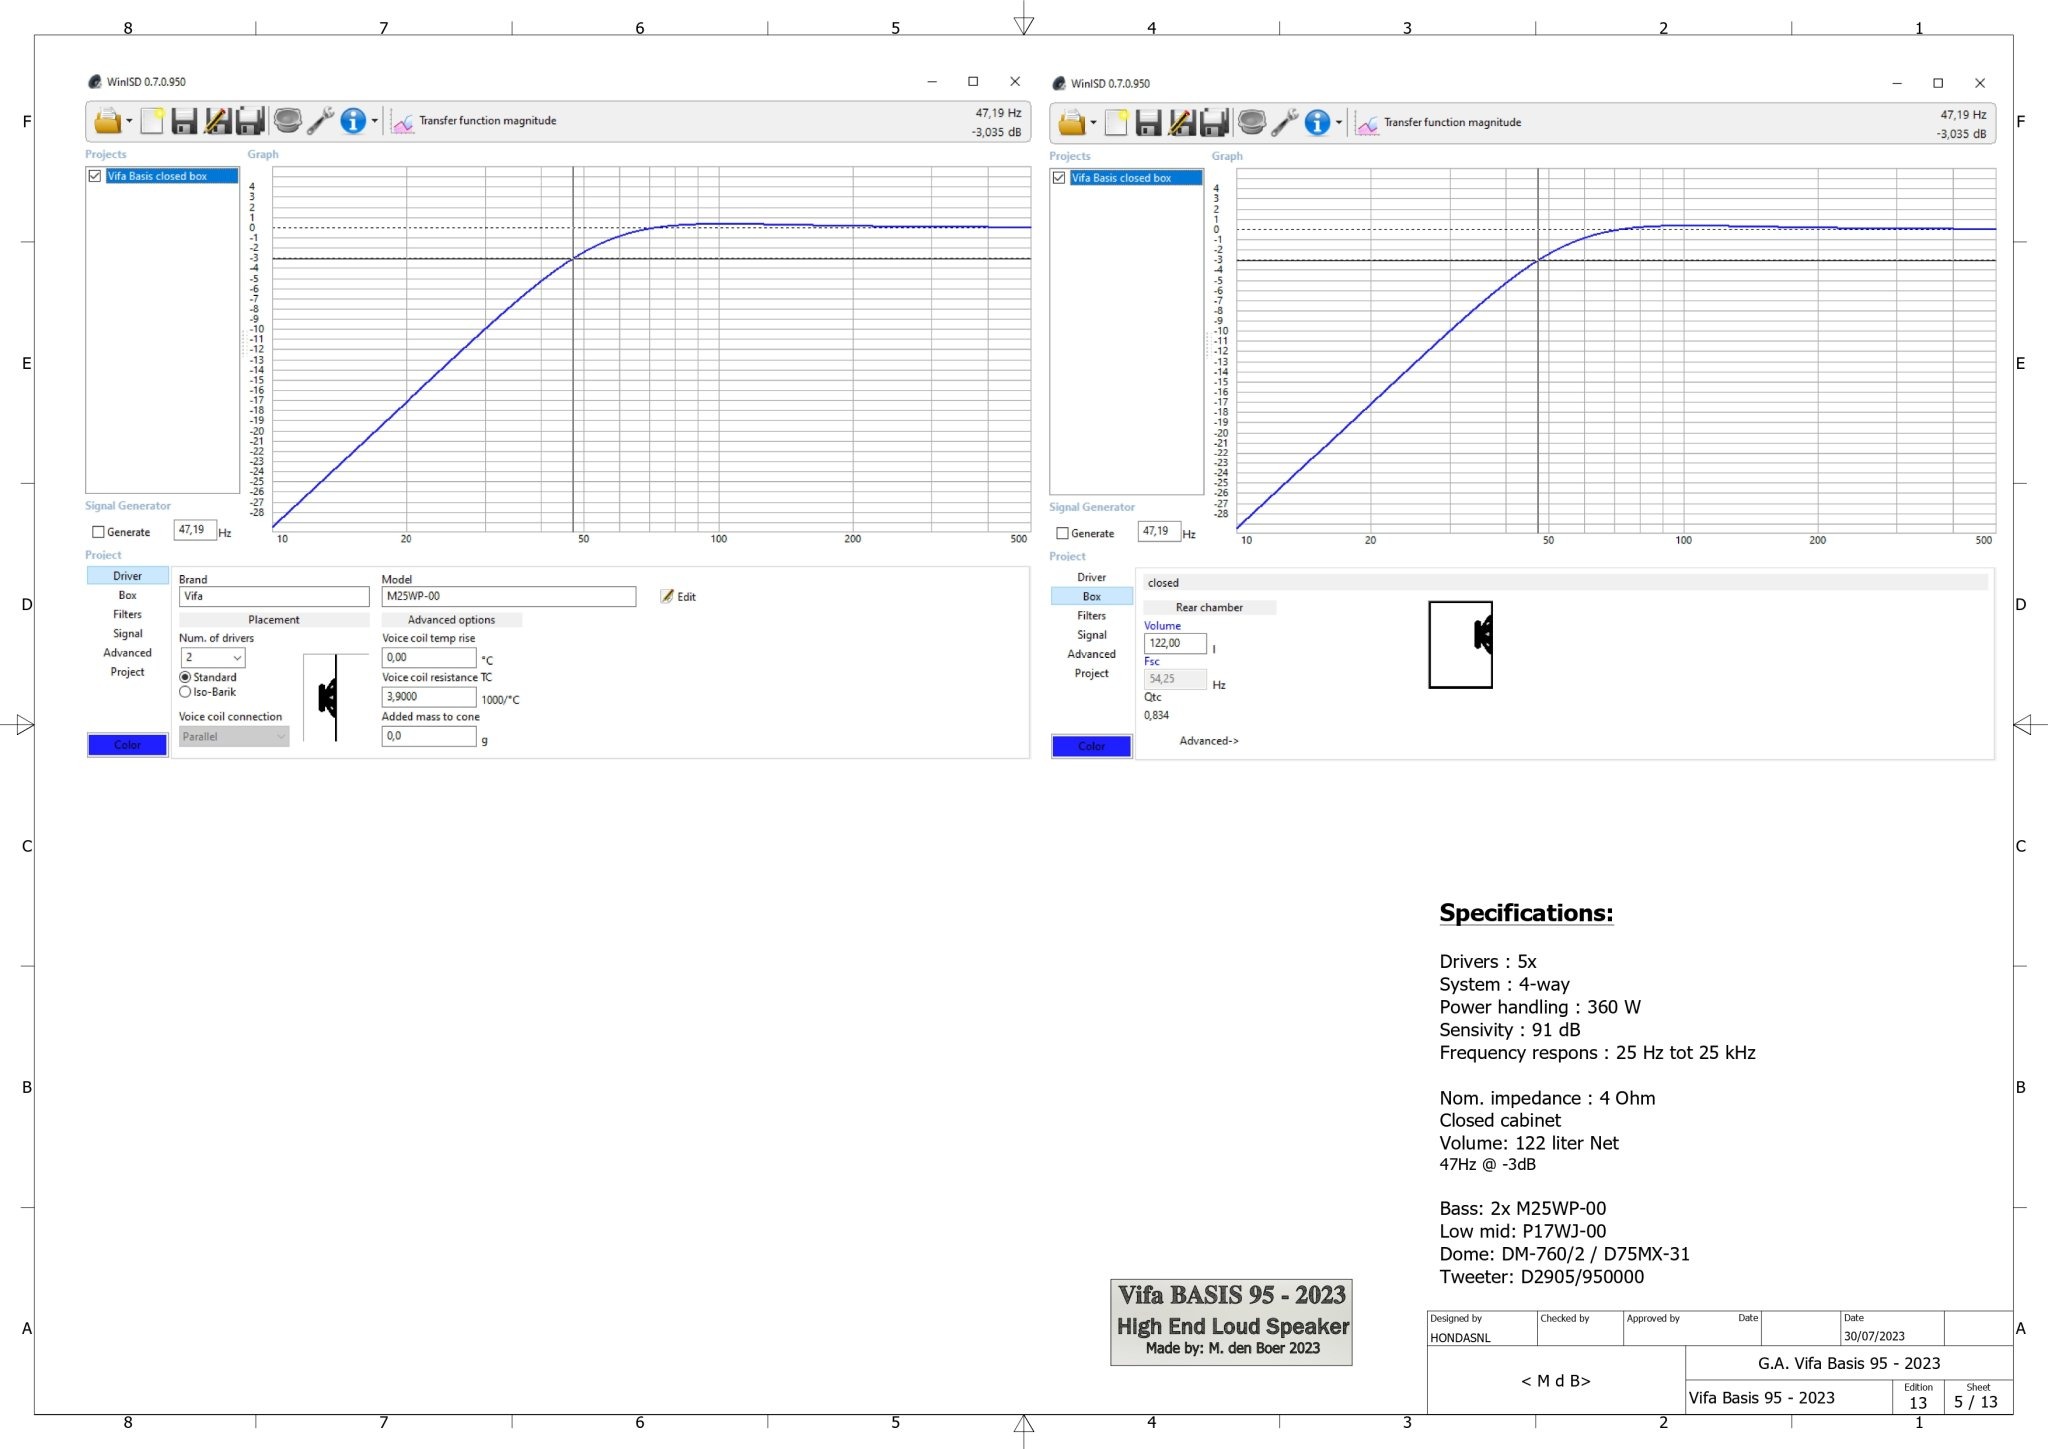The width and height of the screenshot is (2048, 1449).
Task: Switch to Signal tab in left window
Action: 127,634
